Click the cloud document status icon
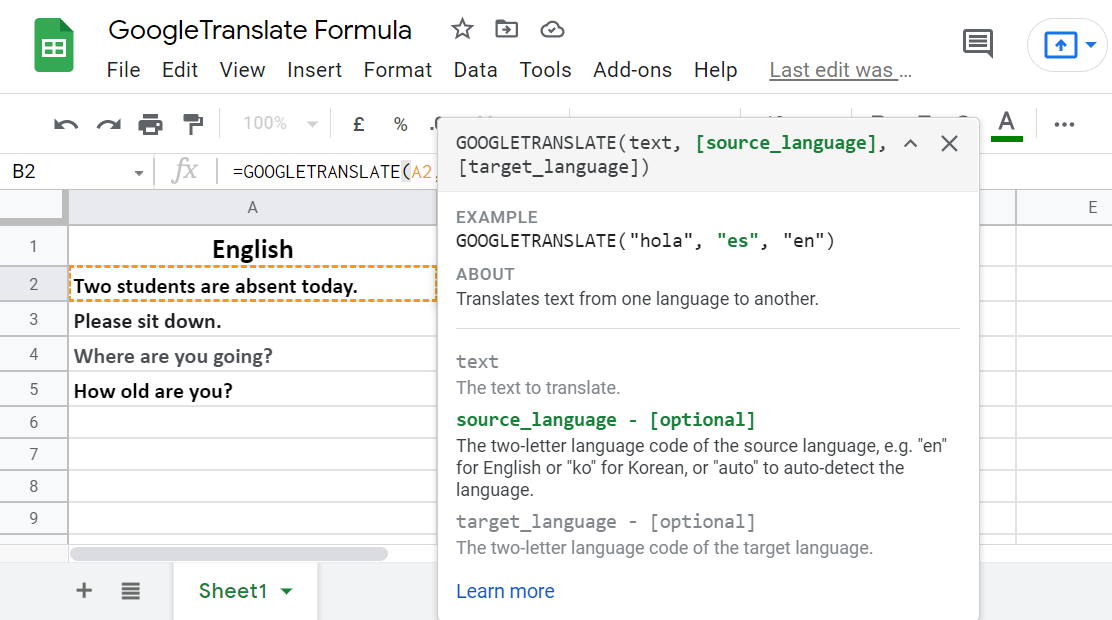Image resolution: width=1112 pixels, height=620 pixels. click(552, 29)
